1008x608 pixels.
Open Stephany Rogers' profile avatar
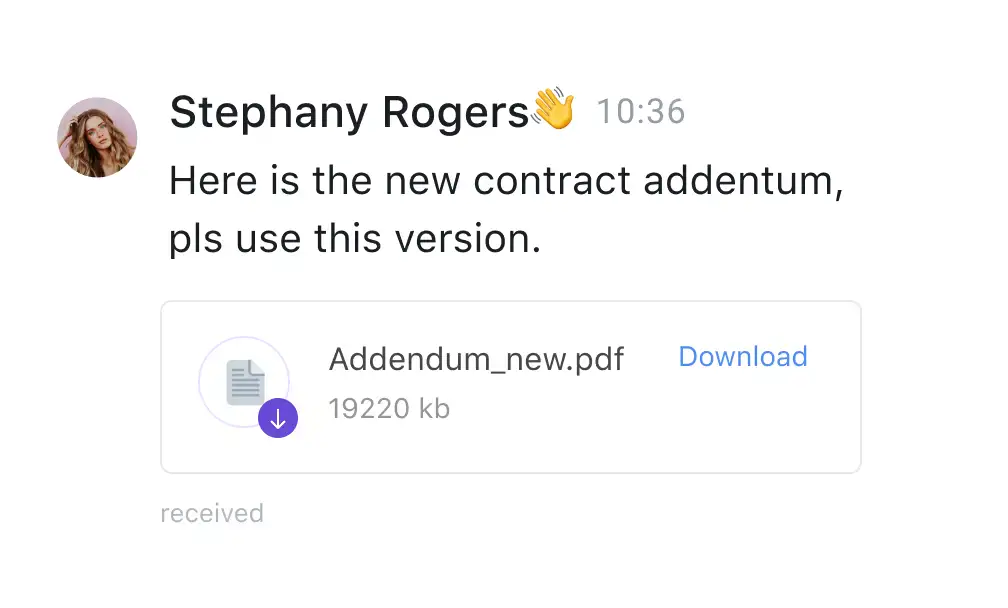tap(97, 137)
